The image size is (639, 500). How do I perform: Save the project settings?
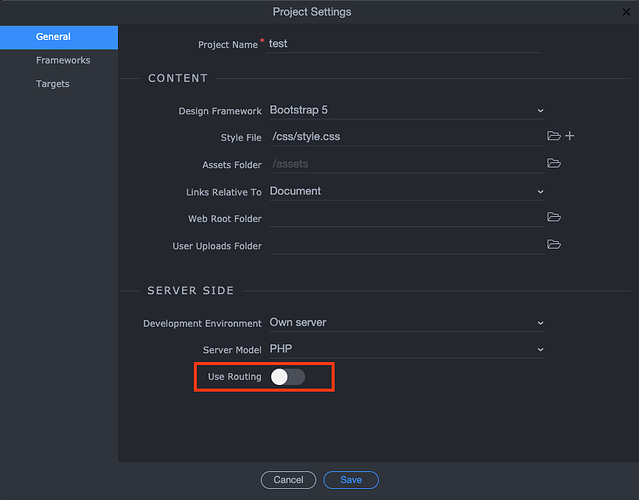[x=351, y=480]
